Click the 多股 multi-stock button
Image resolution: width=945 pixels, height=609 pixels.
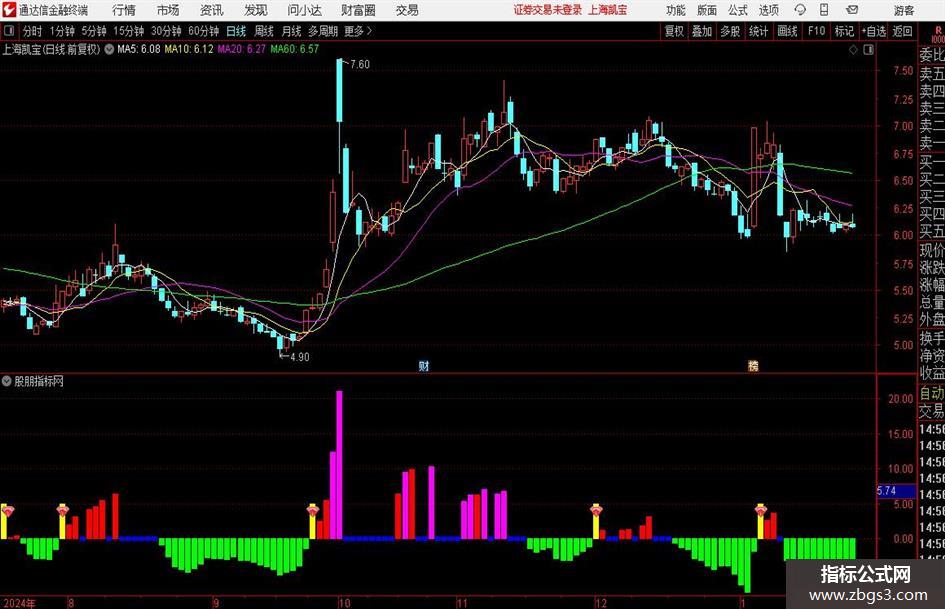tap(730, 31)
